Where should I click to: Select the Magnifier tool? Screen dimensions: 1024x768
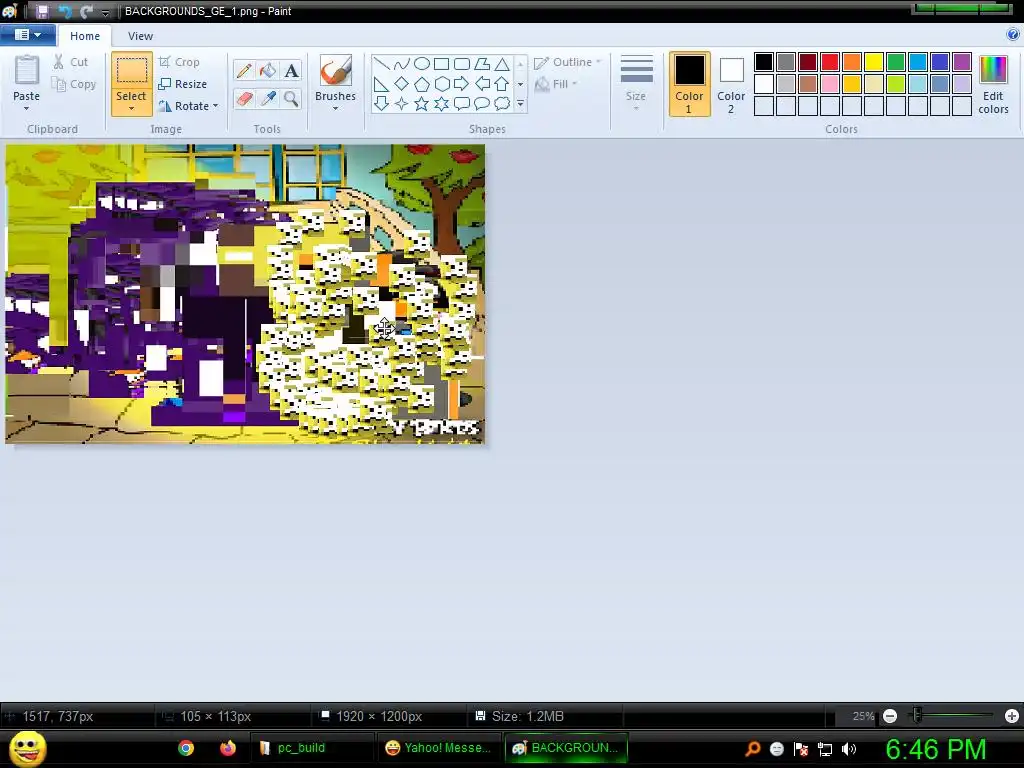click(x=291, y=99)
